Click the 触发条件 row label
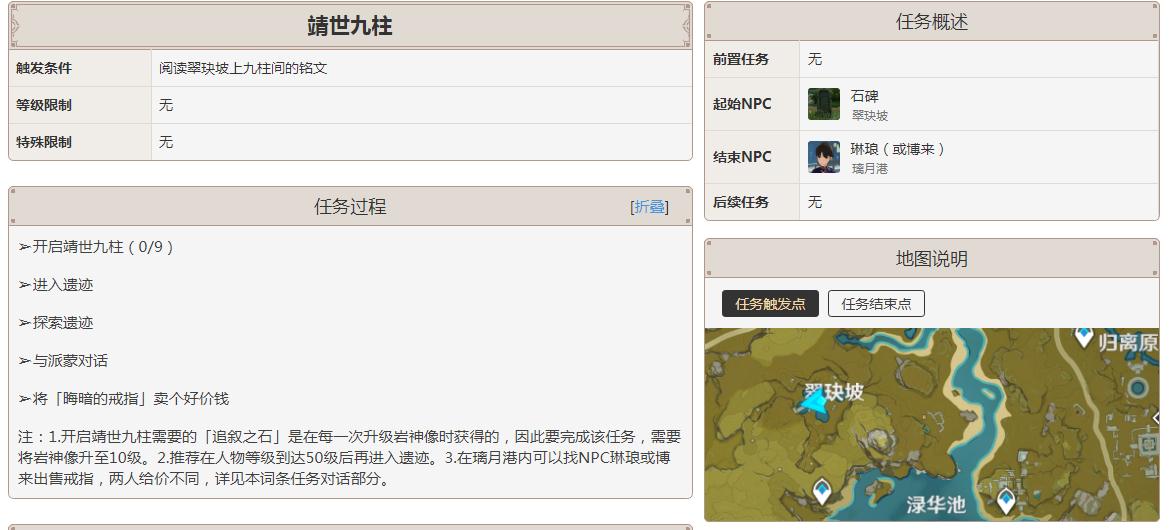The height and width of the screenshot is (530, 1173). coord(44,68)
